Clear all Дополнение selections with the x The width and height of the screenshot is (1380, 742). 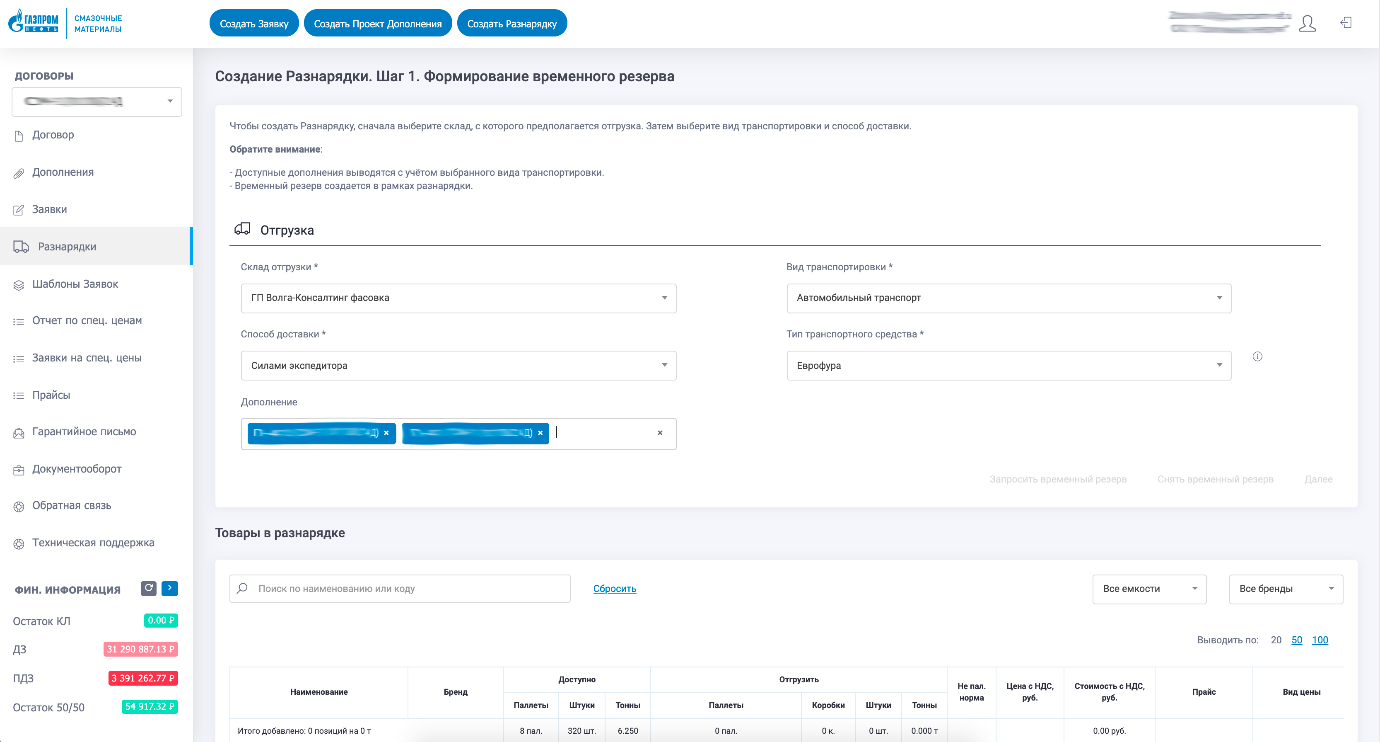pyautogui.click(x=660, y=433)
